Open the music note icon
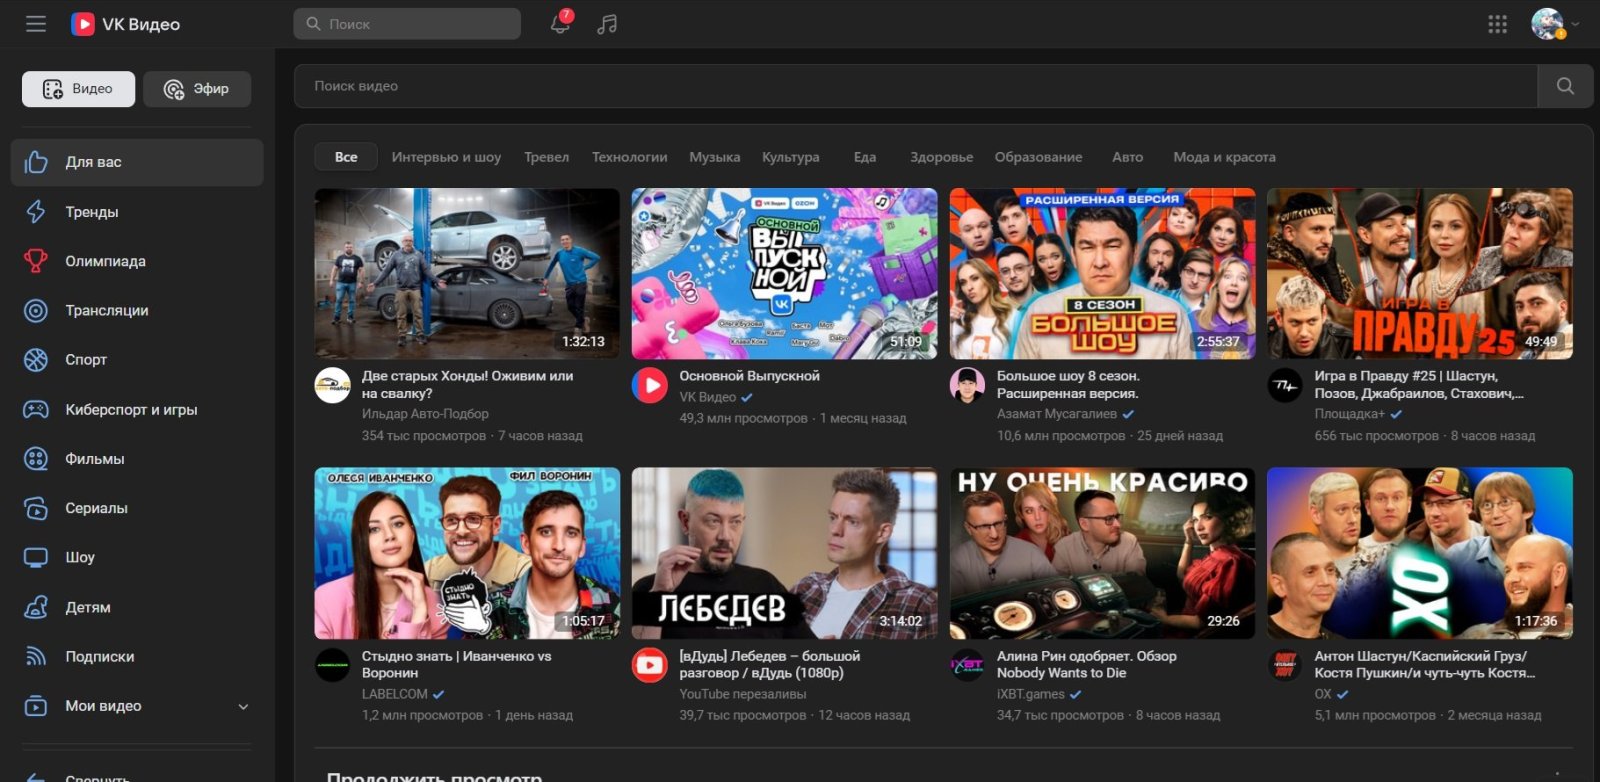1600x782 pixels. click(607, 24)
